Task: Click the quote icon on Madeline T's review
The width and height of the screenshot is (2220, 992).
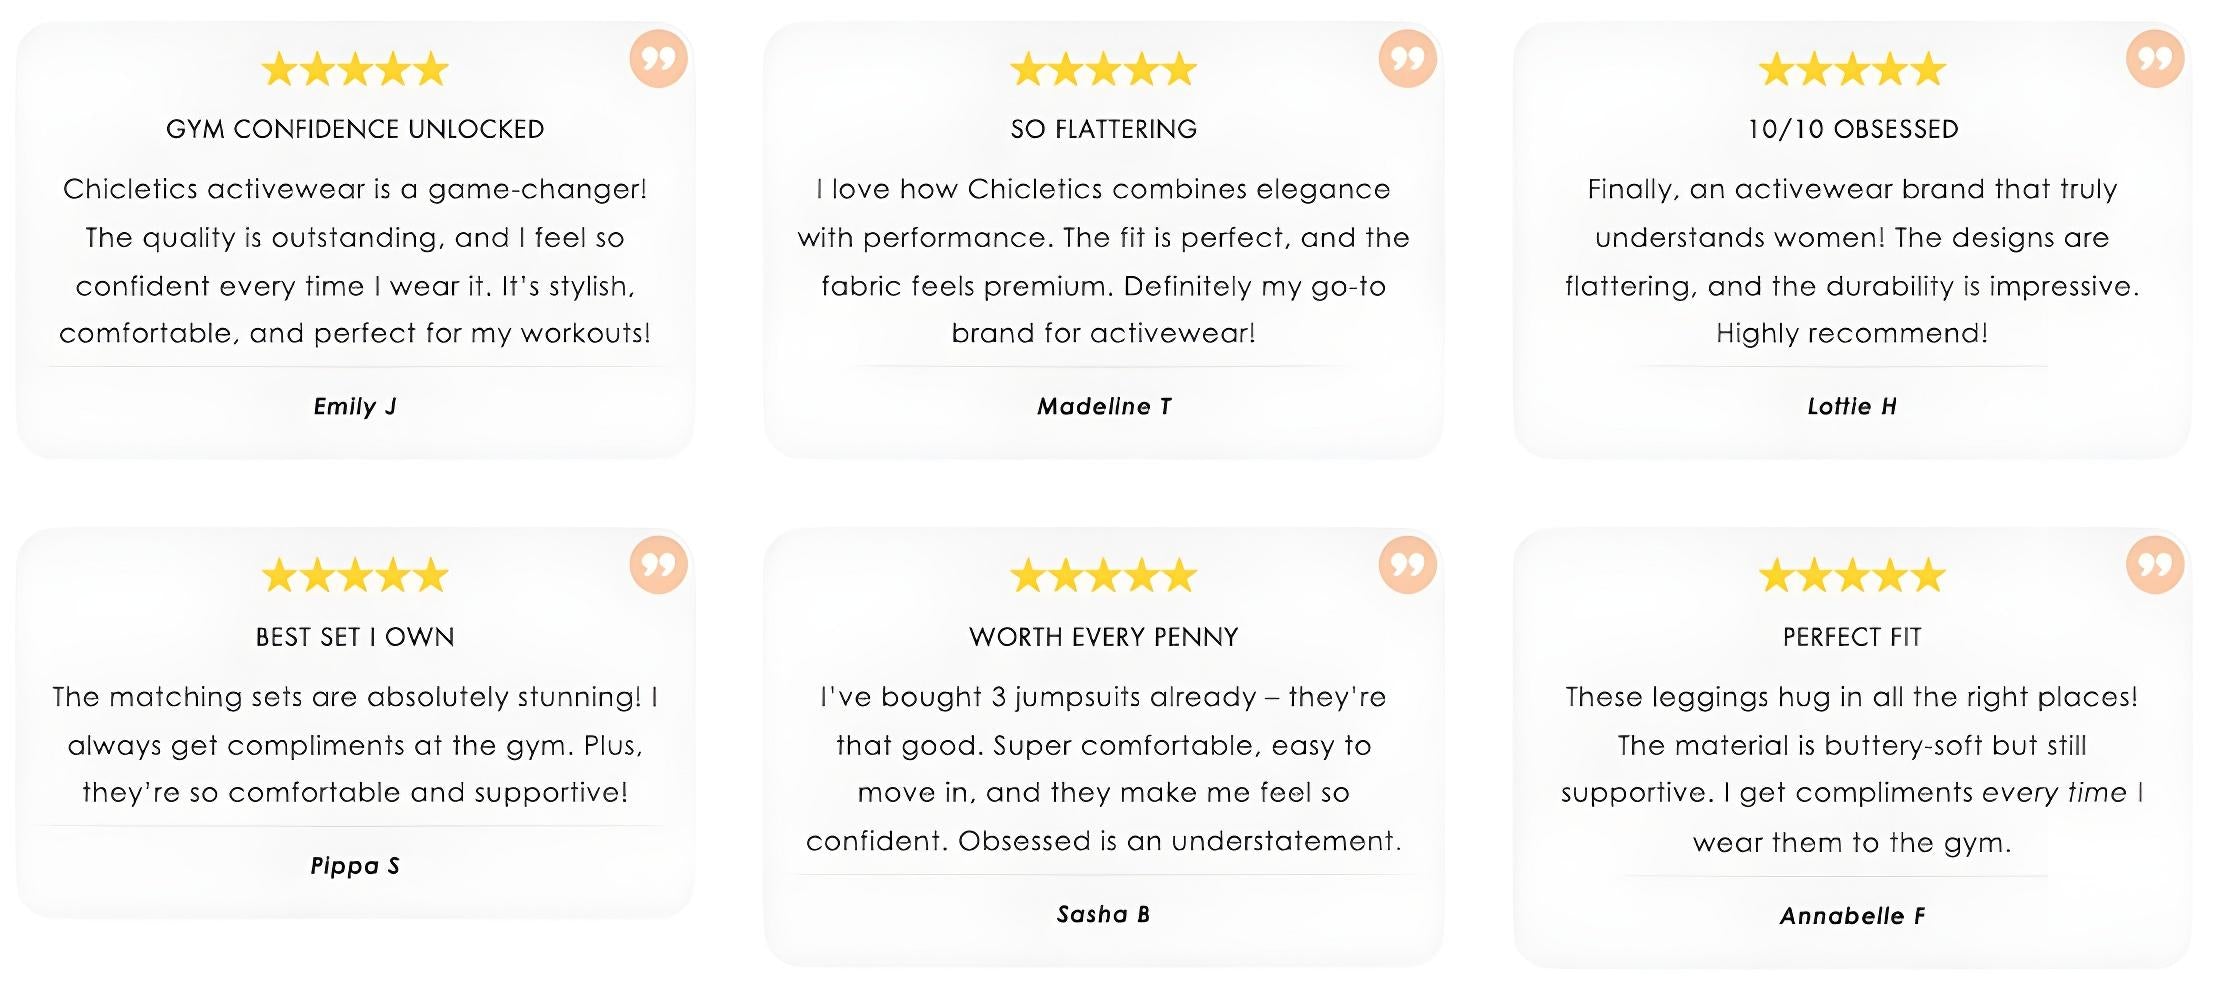Action: pos(1408,59)
